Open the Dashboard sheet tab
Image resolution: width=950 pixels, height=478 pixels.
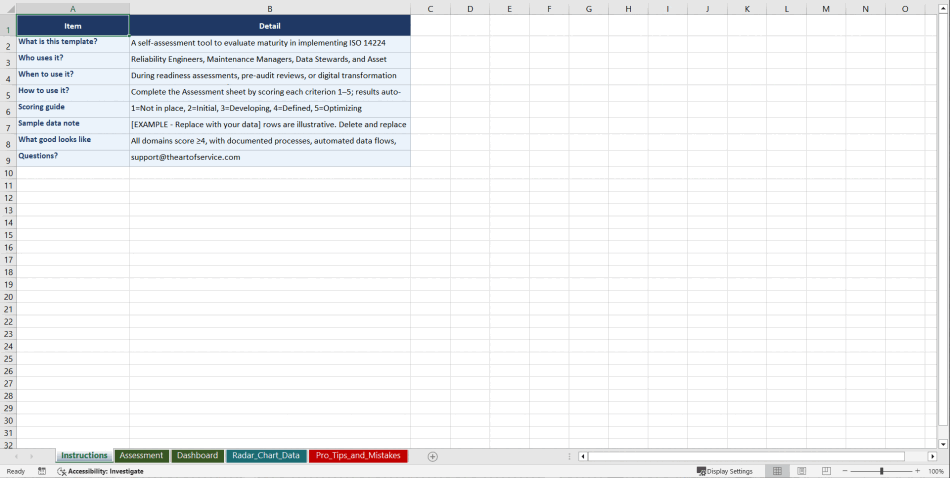click(197, 456)
